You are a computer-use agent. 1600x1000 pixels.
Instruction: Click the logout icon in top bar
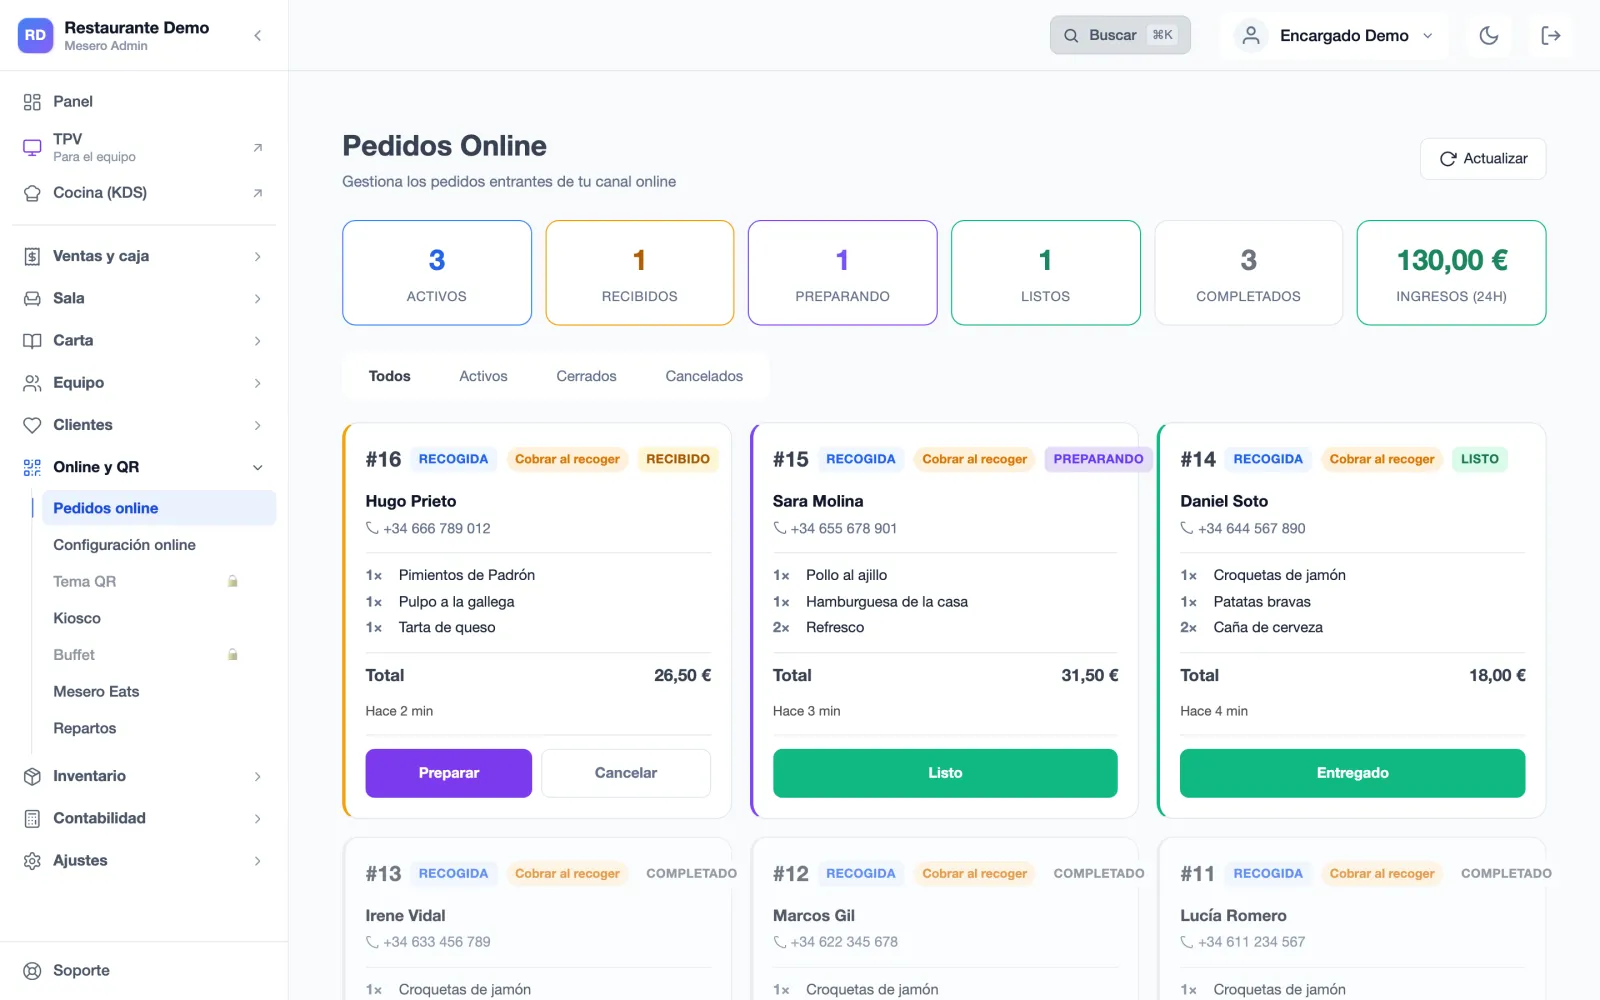[x=1551, y=36]
